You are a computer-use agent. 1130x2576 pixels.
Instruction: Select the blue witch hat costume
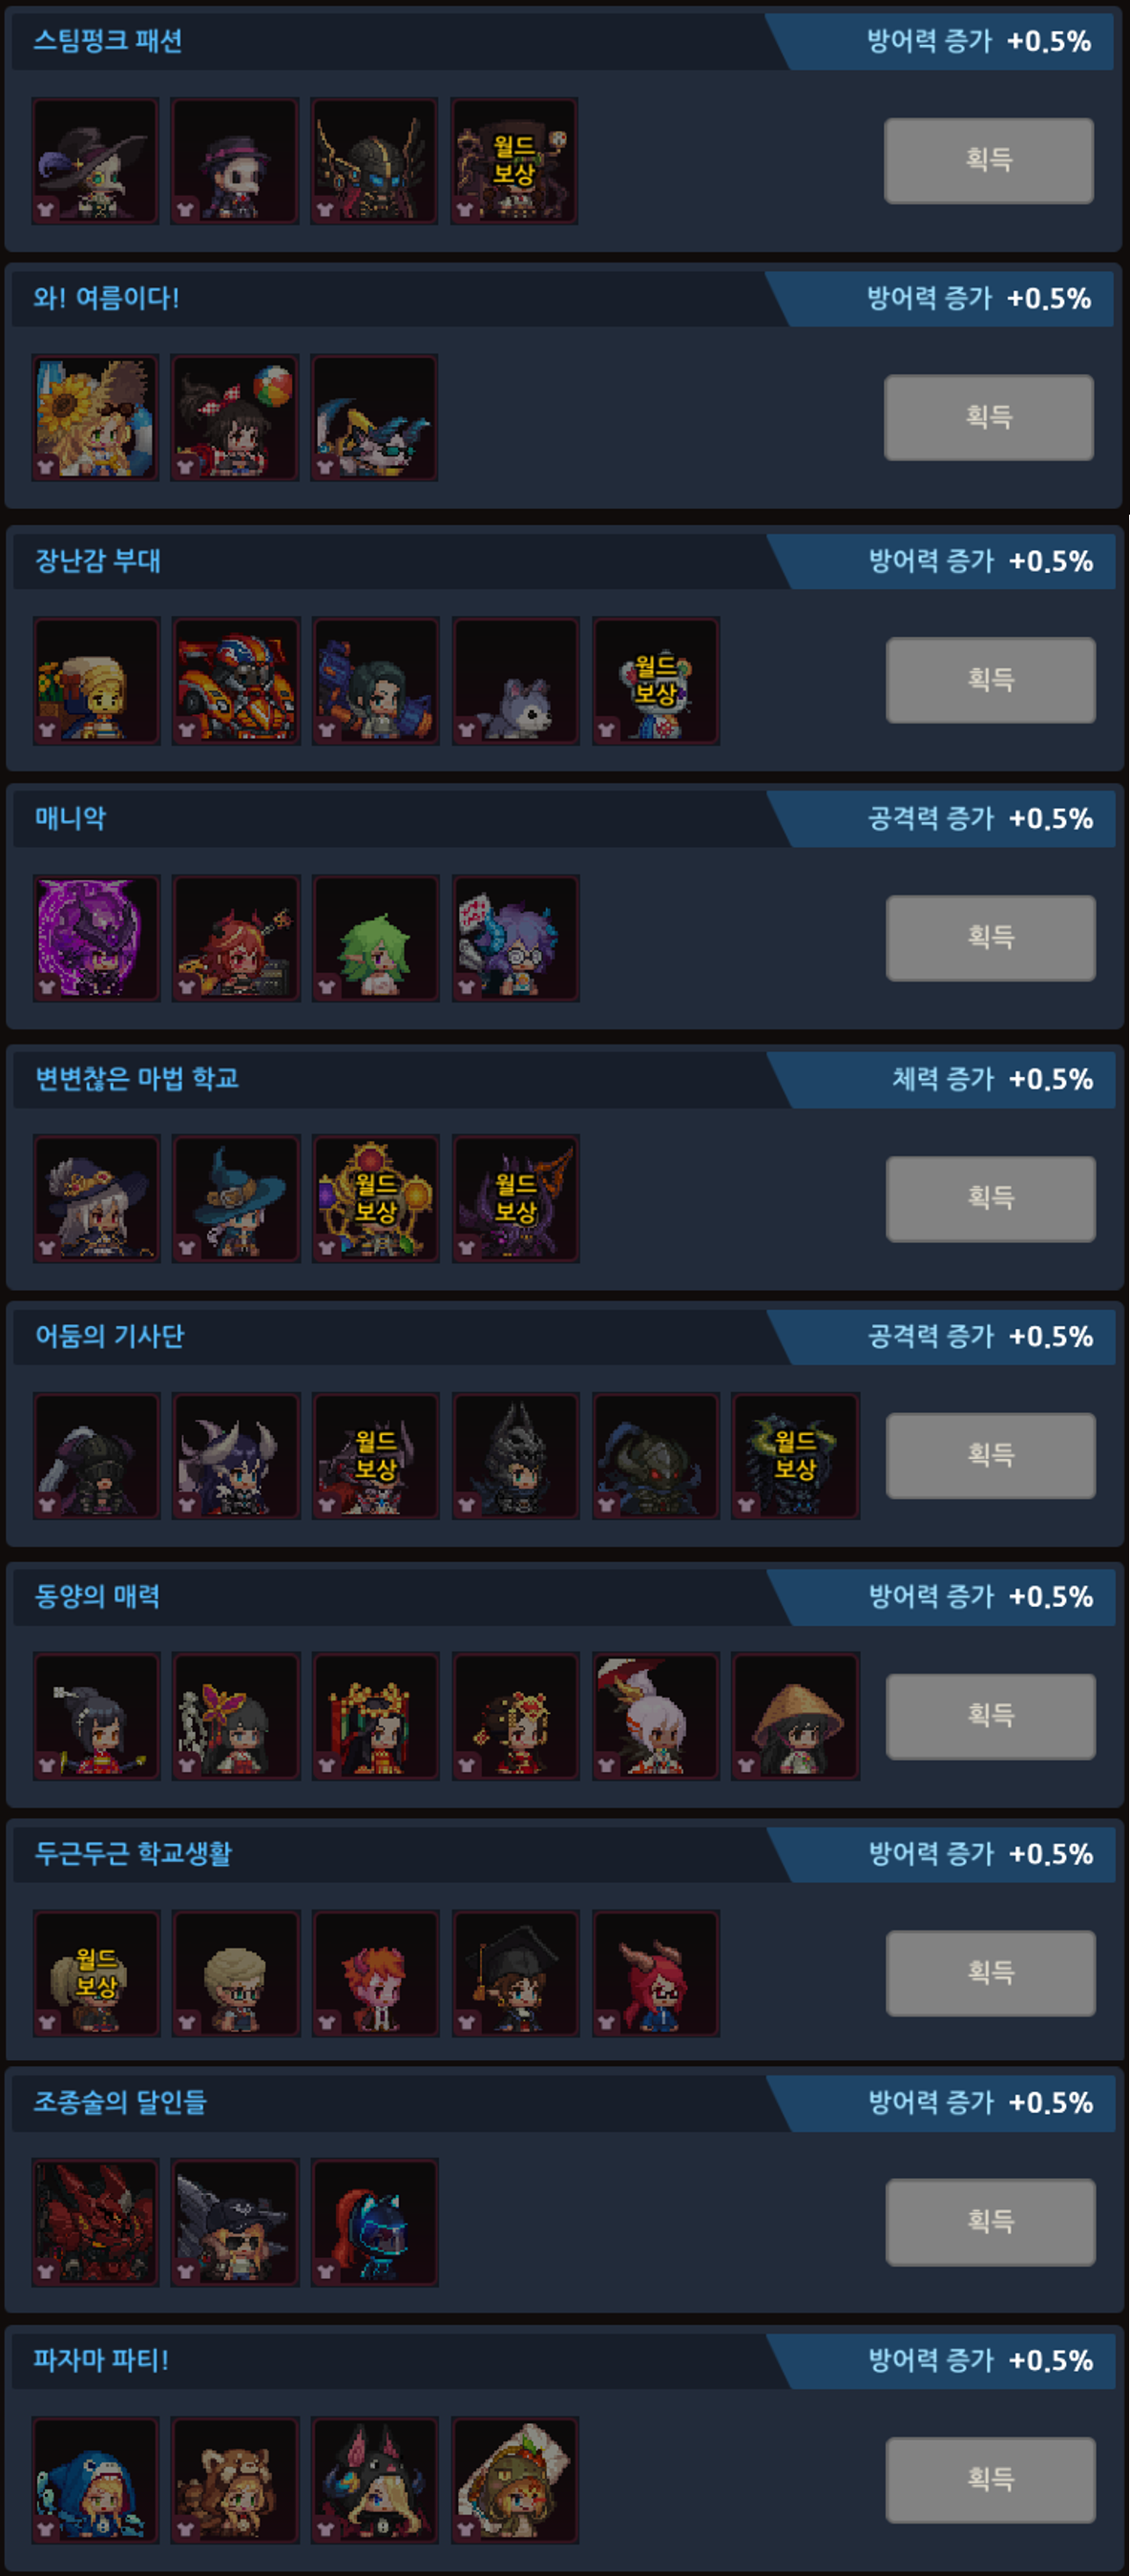tap(236, 1197)
